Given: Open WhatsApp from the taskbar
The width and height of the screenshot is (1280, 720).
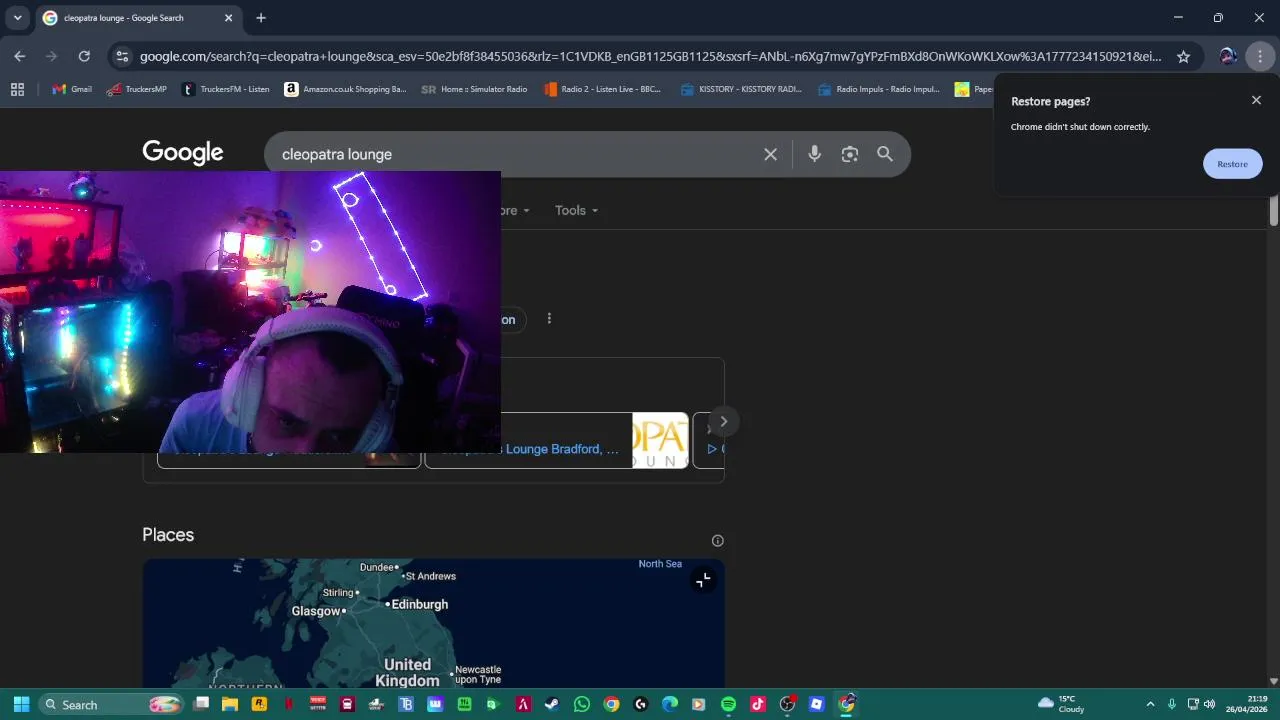Looking at the screenshot, I should coord(582,704).
